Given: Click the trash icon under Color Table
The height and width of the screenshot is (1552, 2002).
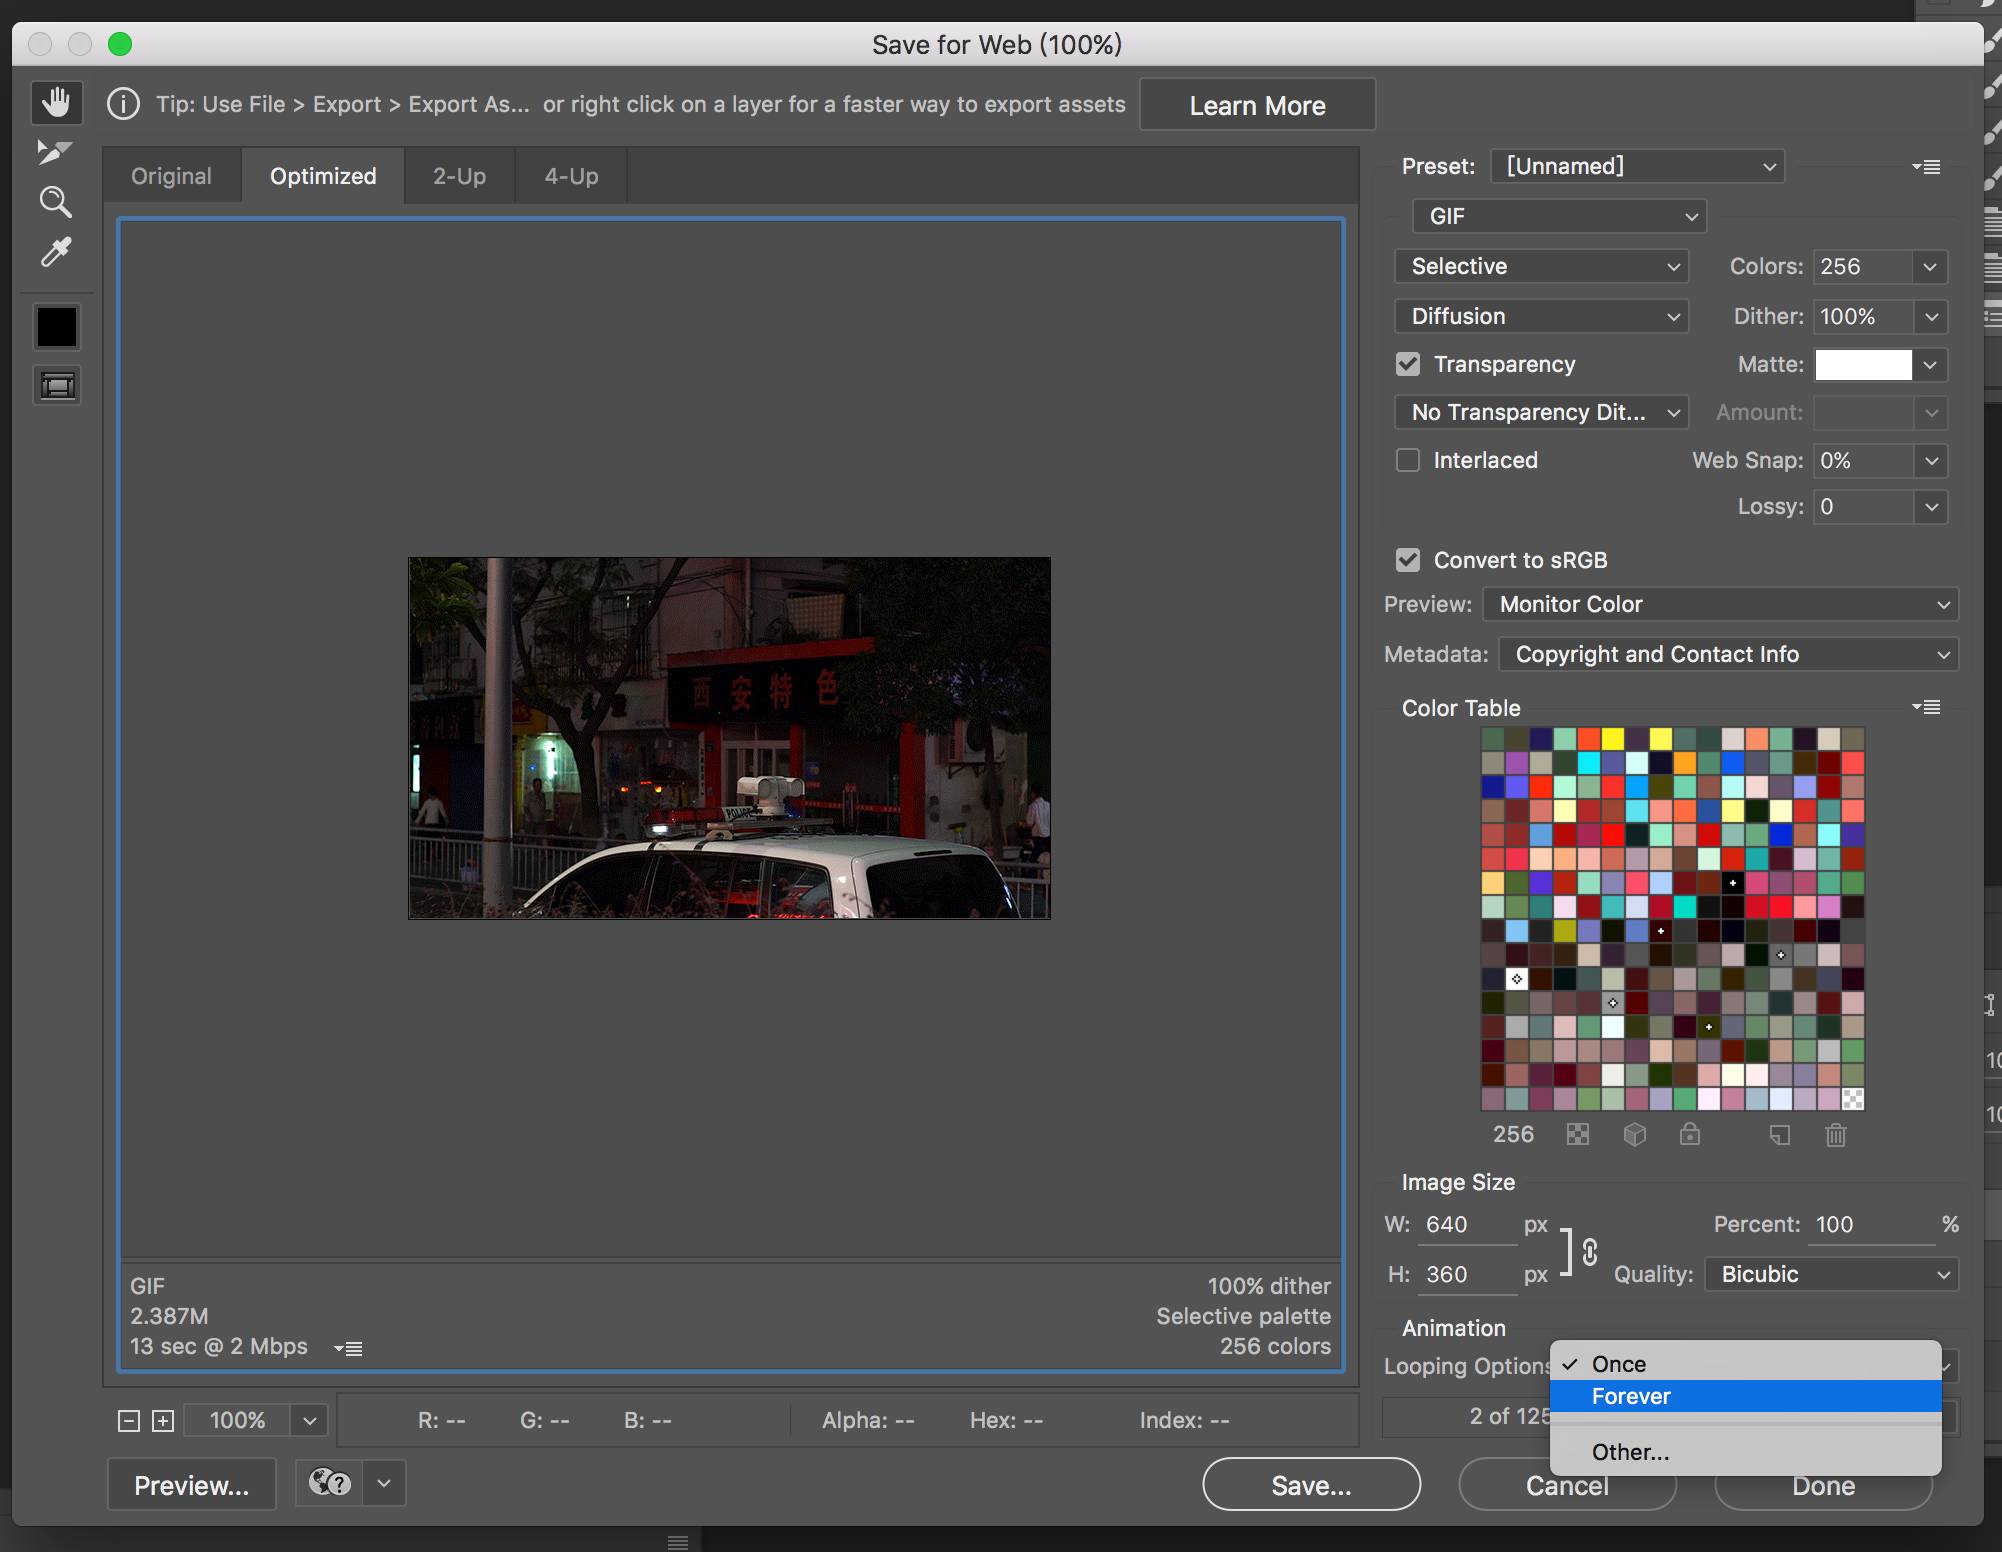Looking at the screenshot, I should click(x=1835, y=1135).
